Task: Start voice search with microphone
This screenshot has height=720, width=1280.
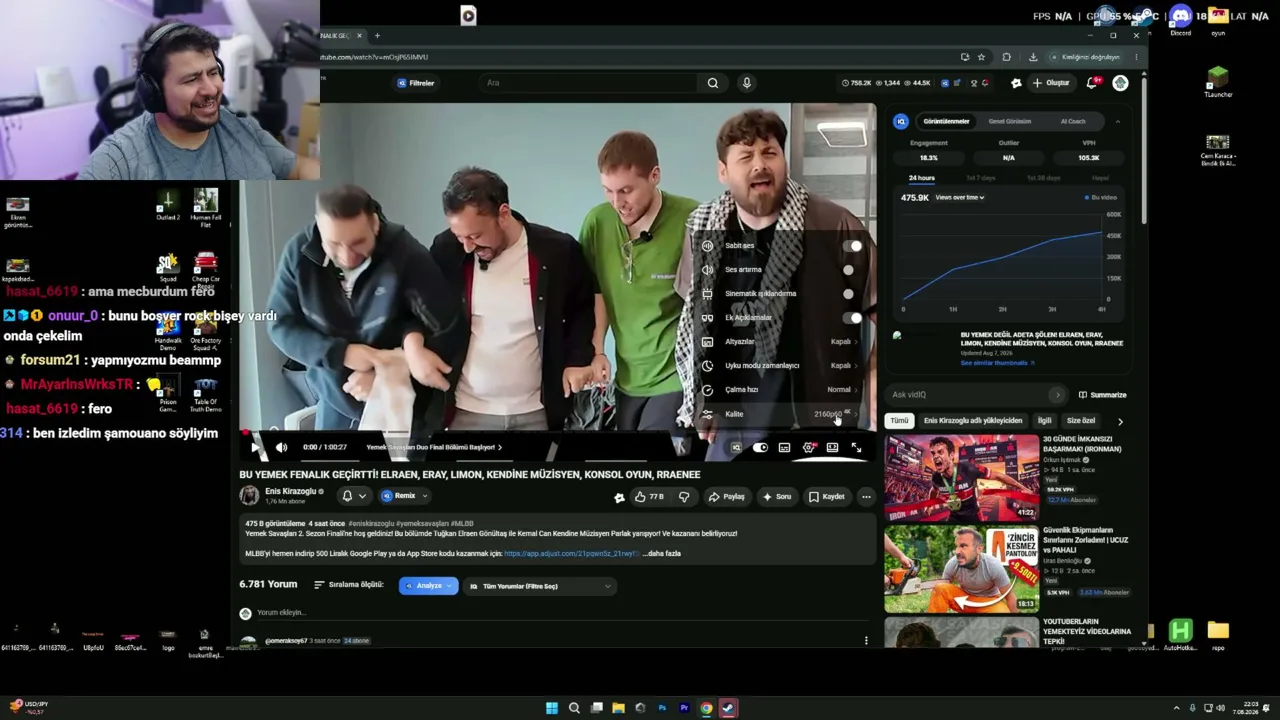Action: [x=746, y=83]
